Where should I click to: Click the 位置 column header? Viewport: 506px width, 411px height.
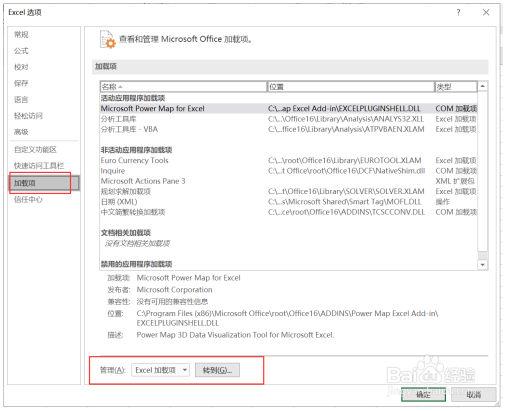pyautogui.click(x=351, y=87)
